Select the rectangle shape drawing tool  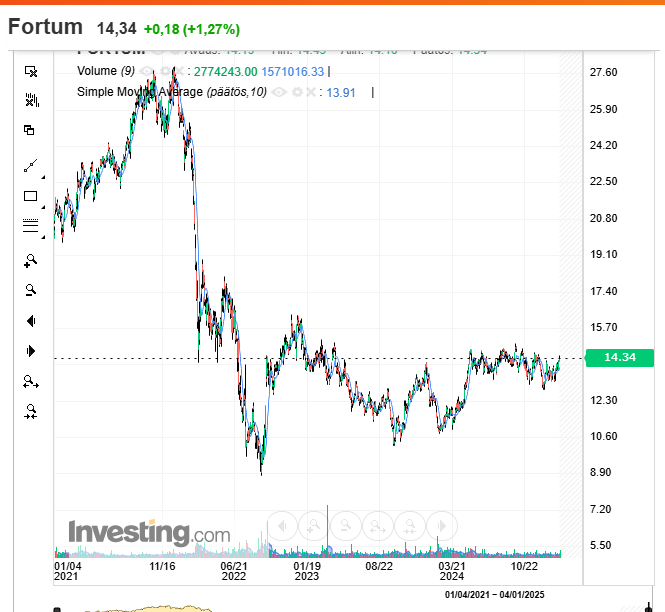tap(31, 196)
